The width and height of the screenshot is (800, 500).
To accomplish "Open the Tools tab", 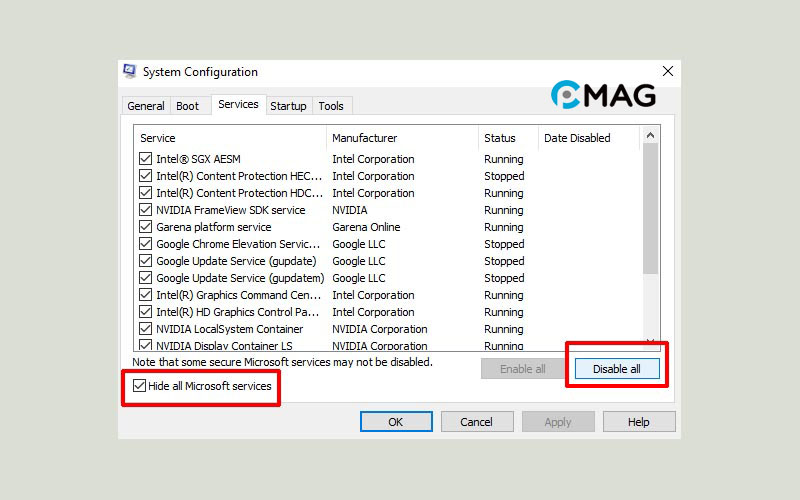I will point(331,106).
